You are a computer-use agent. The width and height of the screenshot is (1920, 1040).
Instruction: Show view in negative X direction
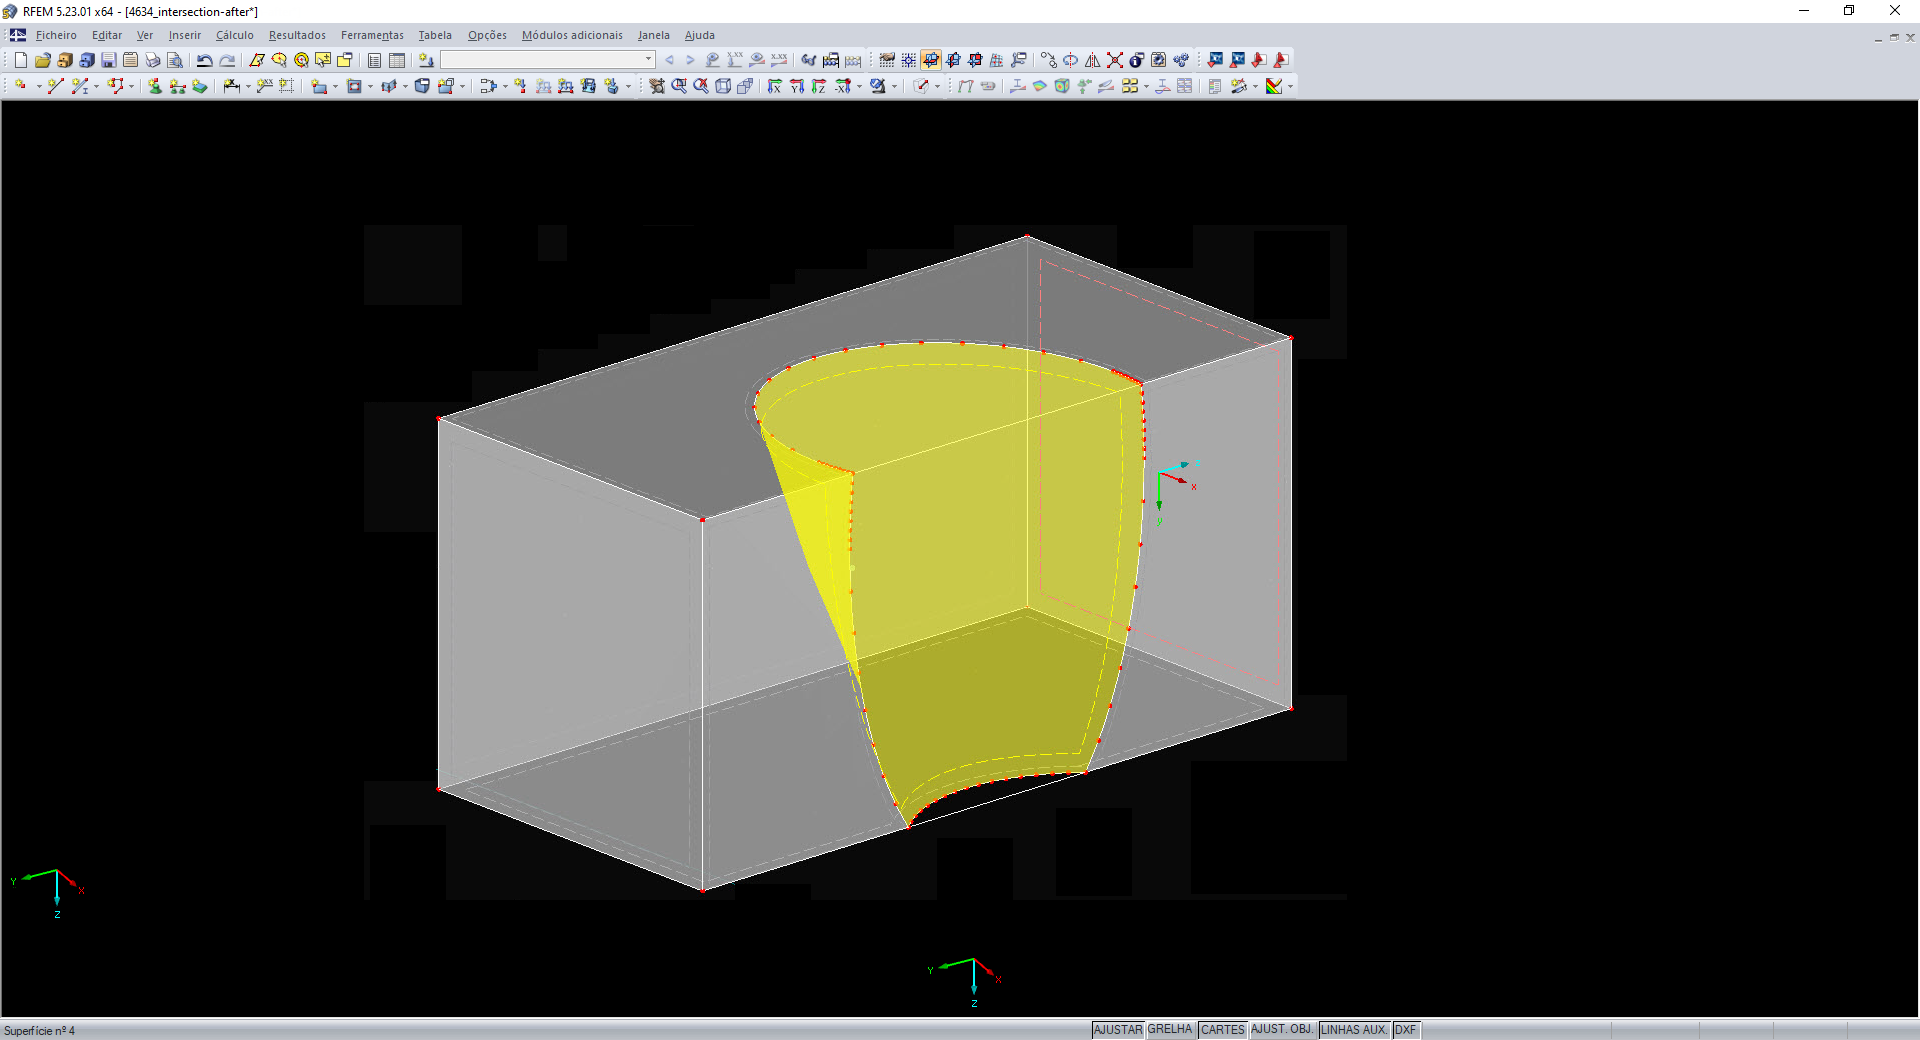tap(843, 86)
